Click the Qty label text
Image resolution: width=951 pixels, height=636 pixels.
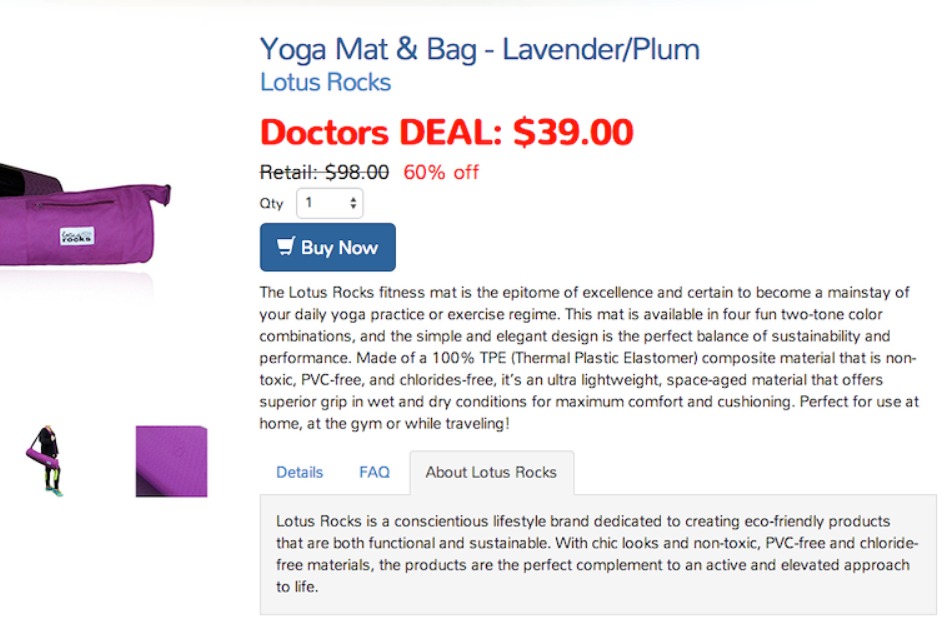[271, 203]
